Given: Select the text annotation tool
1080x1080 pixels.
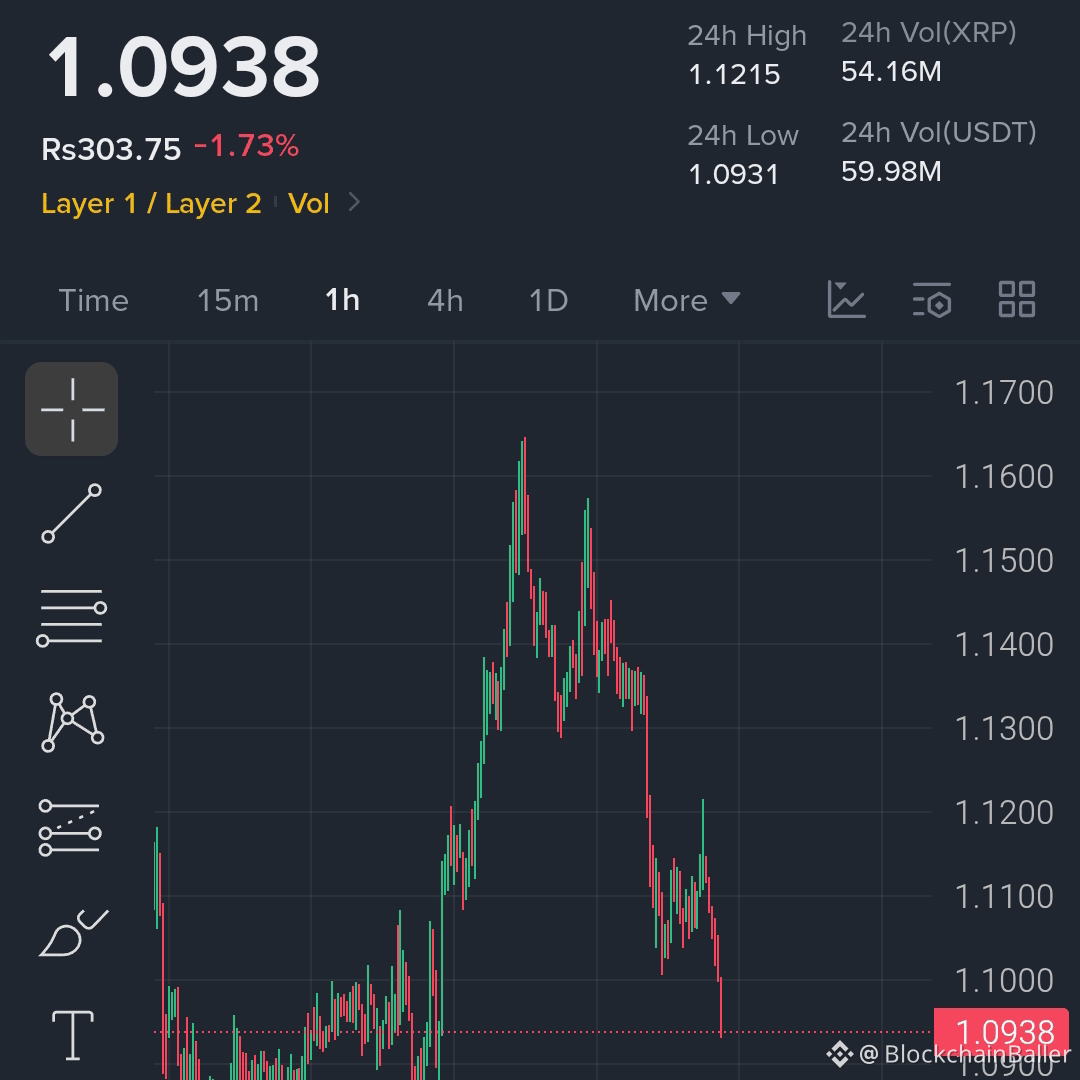Looking at the screenshot, I should coord(73,1035).
